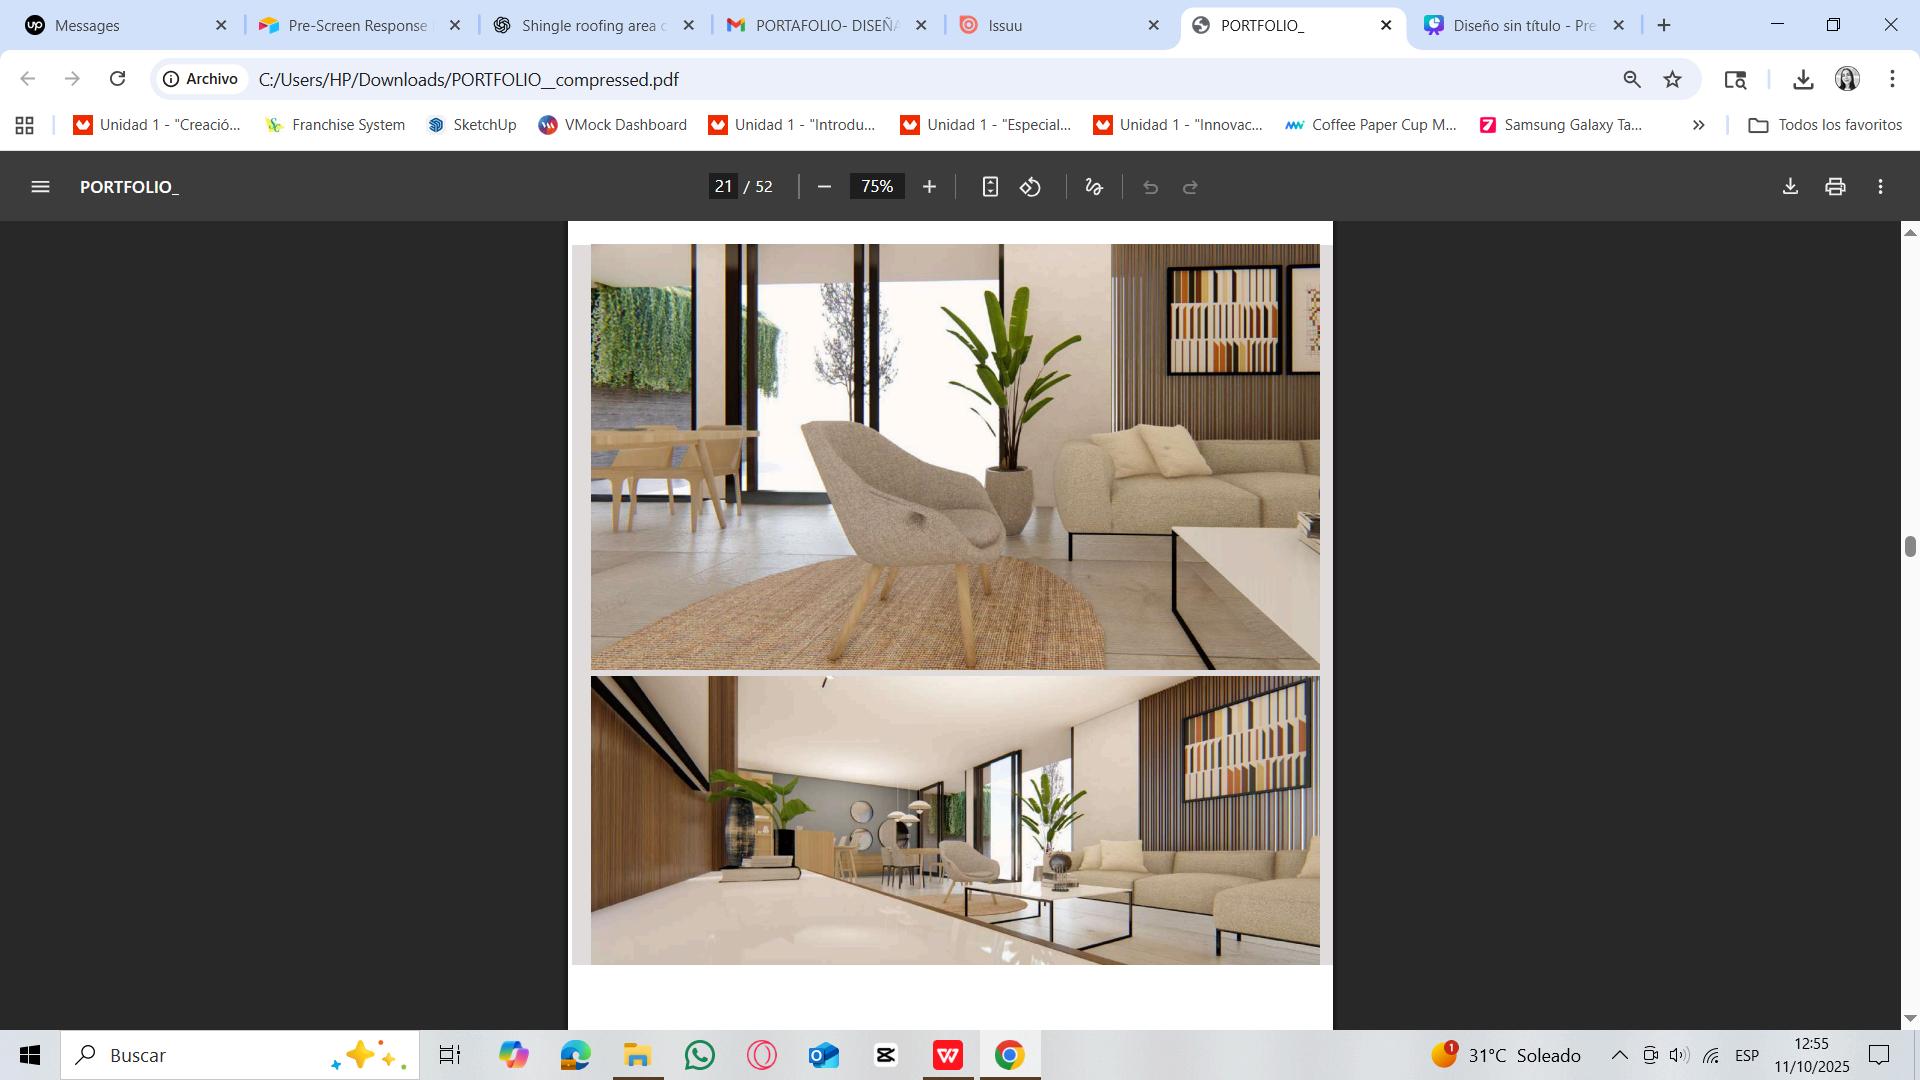Rotate the PDF counterclockwise
This screenshot has width=1920, height=1080.
1031,187
